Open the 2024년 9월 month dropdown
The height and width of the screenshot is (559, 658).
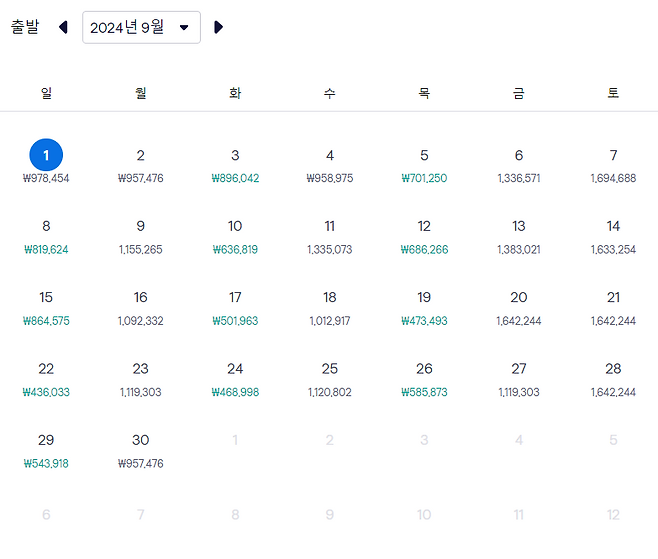pyautogui.click(x=141, y=27)
